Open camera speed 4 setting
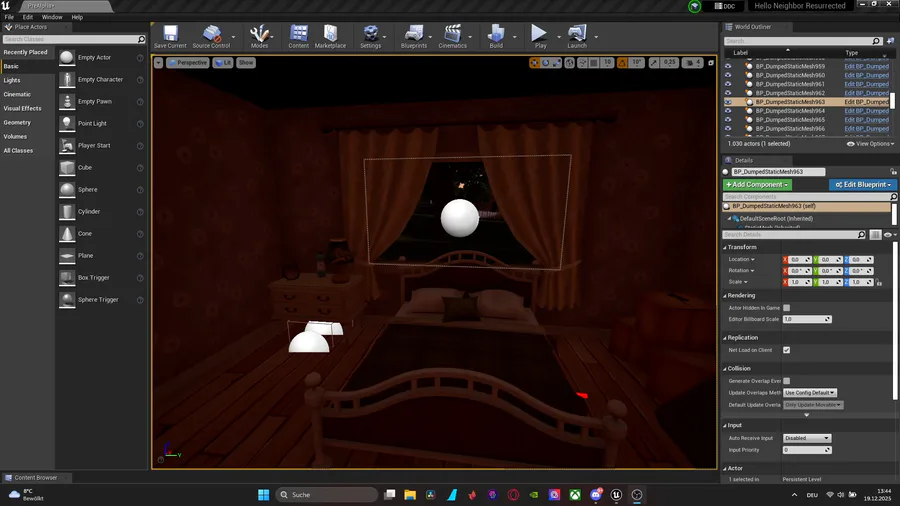This screenshot has height=506, width=900. pos(692,63)
